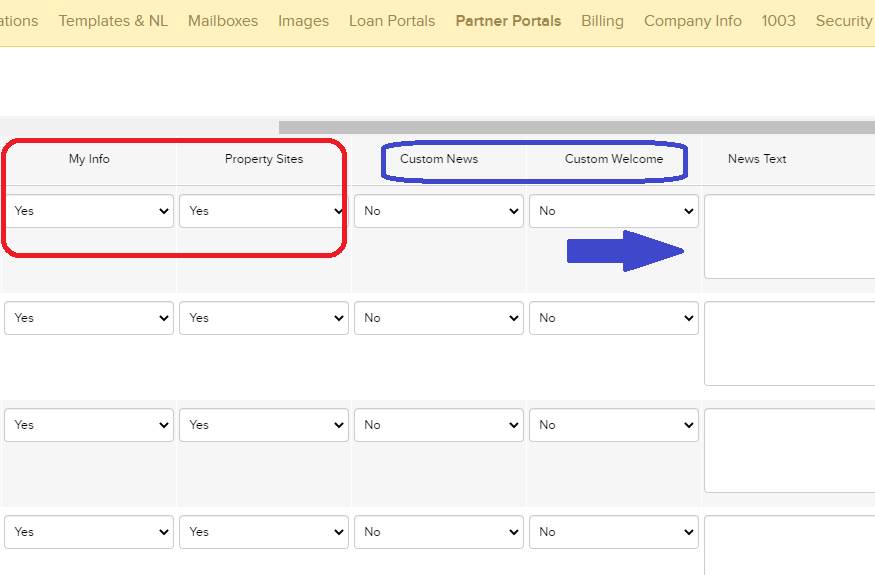This screenshot has width=875, height=575.
Task: Open fourth row My Info dropdown
Action: click(x=89, y=533)
